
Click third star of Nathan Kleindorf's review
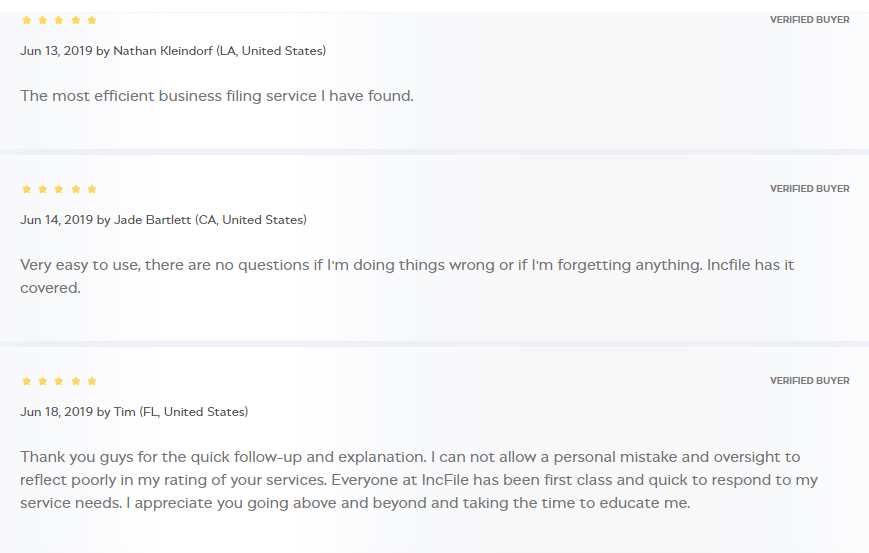coord(59,20)
